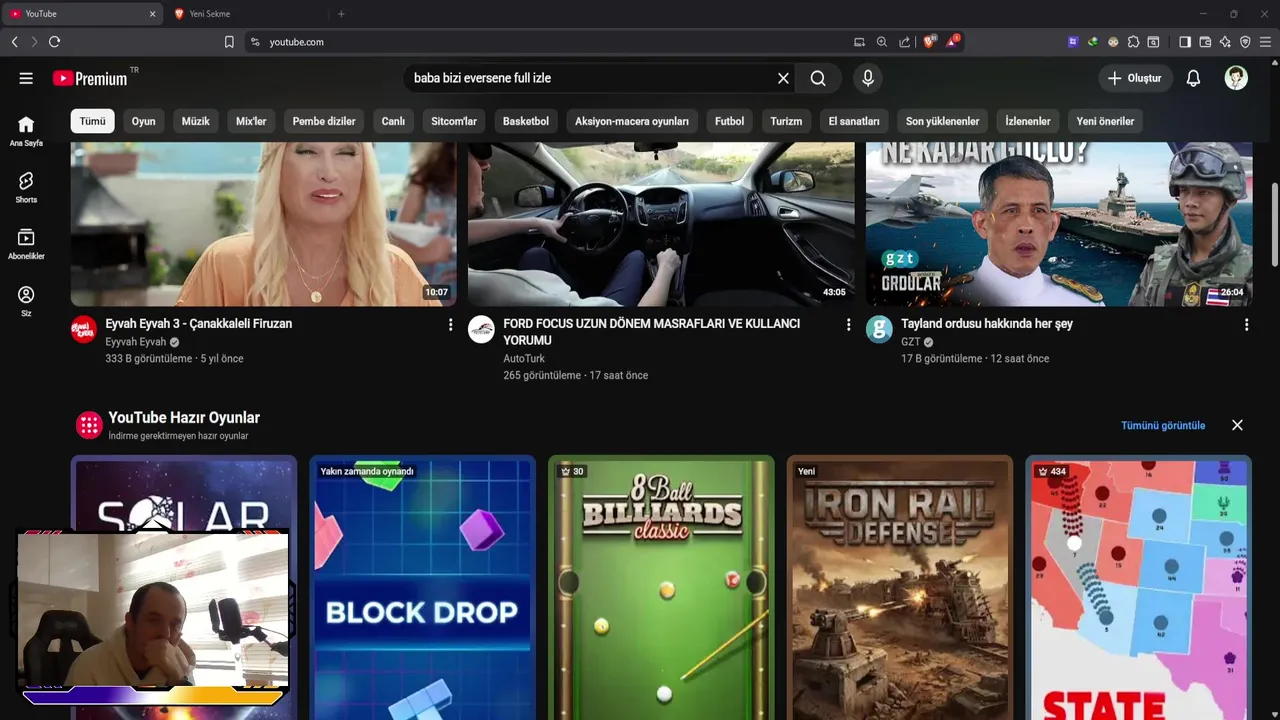Click the Eyvah Eyvah channel avatar

point(83,329)
